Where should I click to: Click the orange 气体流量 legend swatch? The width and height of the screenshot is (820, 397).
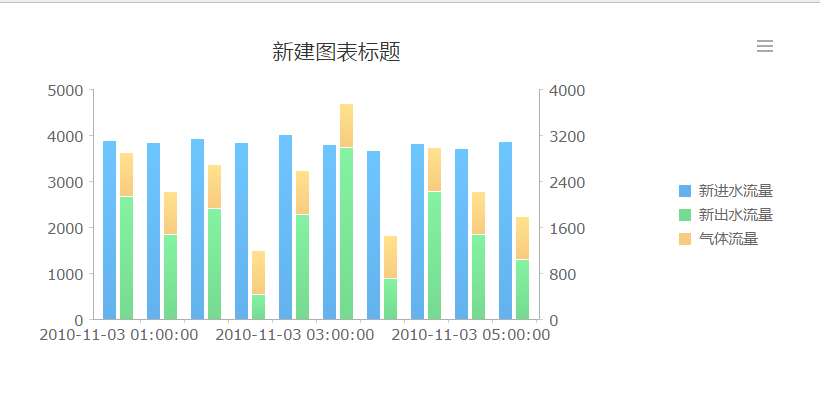pyautogui.click(x=685, y=239)
